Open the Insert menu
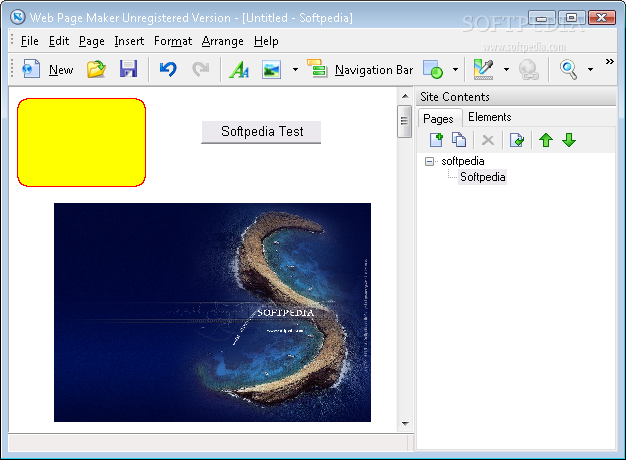 coord(129,41)
